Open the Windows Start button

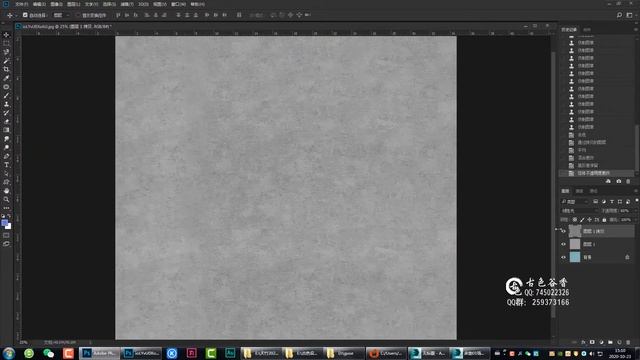[x=9, y=353]
